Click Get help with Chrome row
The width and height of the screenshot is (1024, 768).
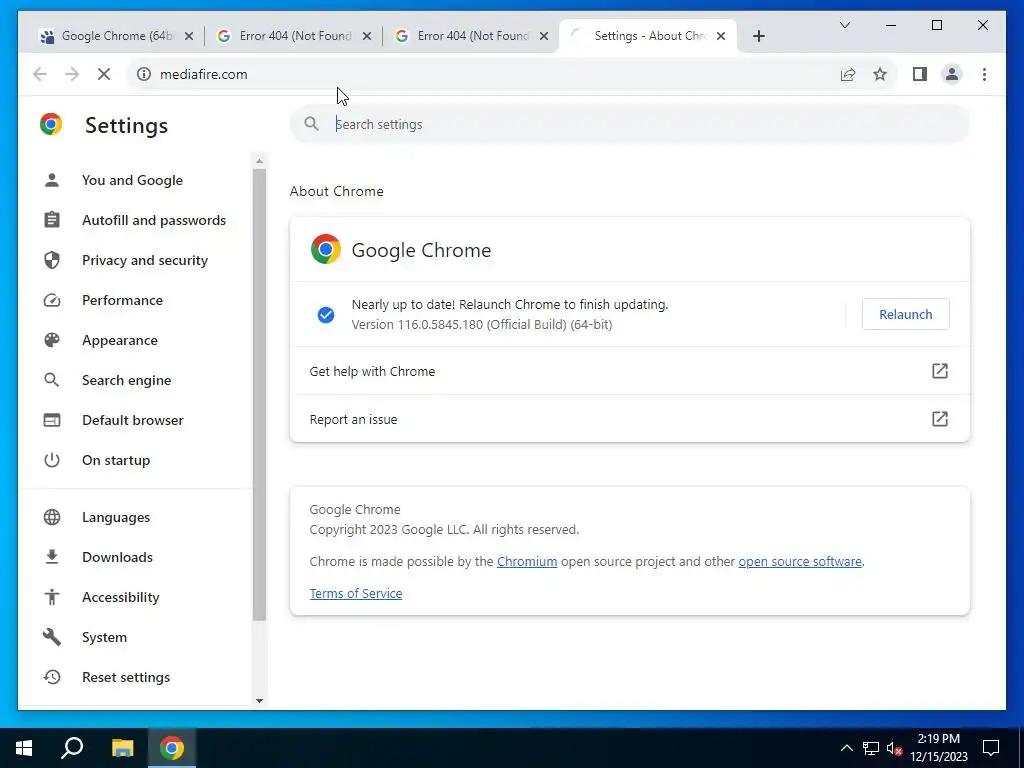click(630, 371)
